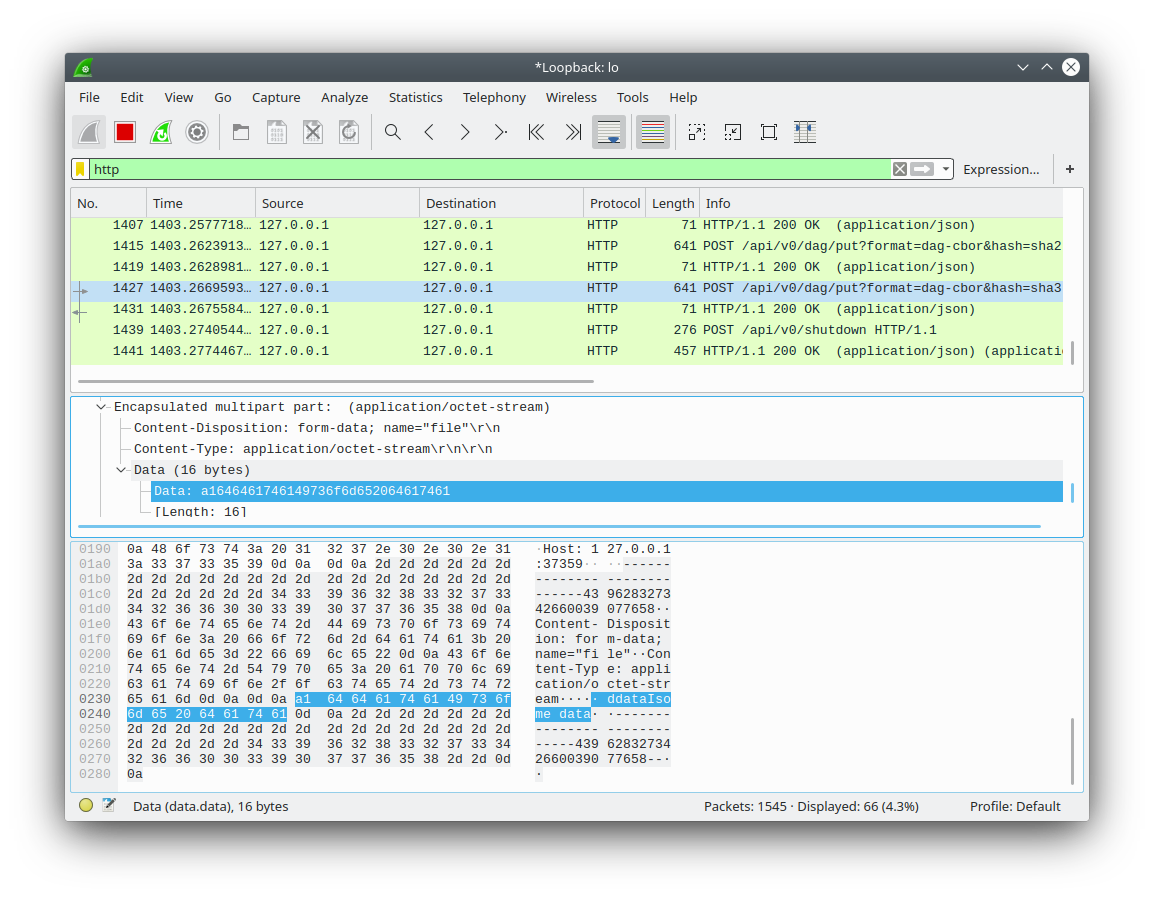Open filter bookmarks via the bookmark icon
This screenshot has width=1154, height=898.
[x=82, y=169]
